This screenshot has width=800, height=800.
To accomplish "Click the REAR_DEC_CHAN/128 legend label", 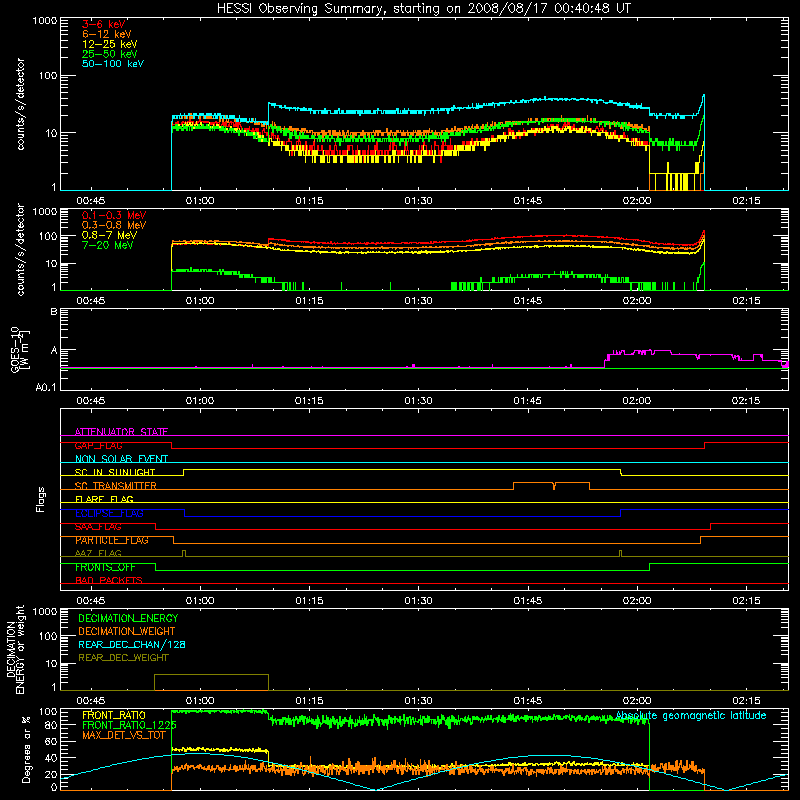I will tap(132, 644).
